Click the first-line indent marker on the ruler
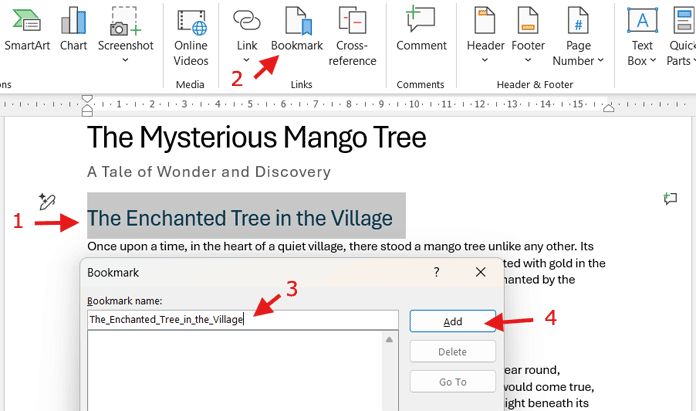Viewport: 696px width, 411px height. click(x=87, y=99)
